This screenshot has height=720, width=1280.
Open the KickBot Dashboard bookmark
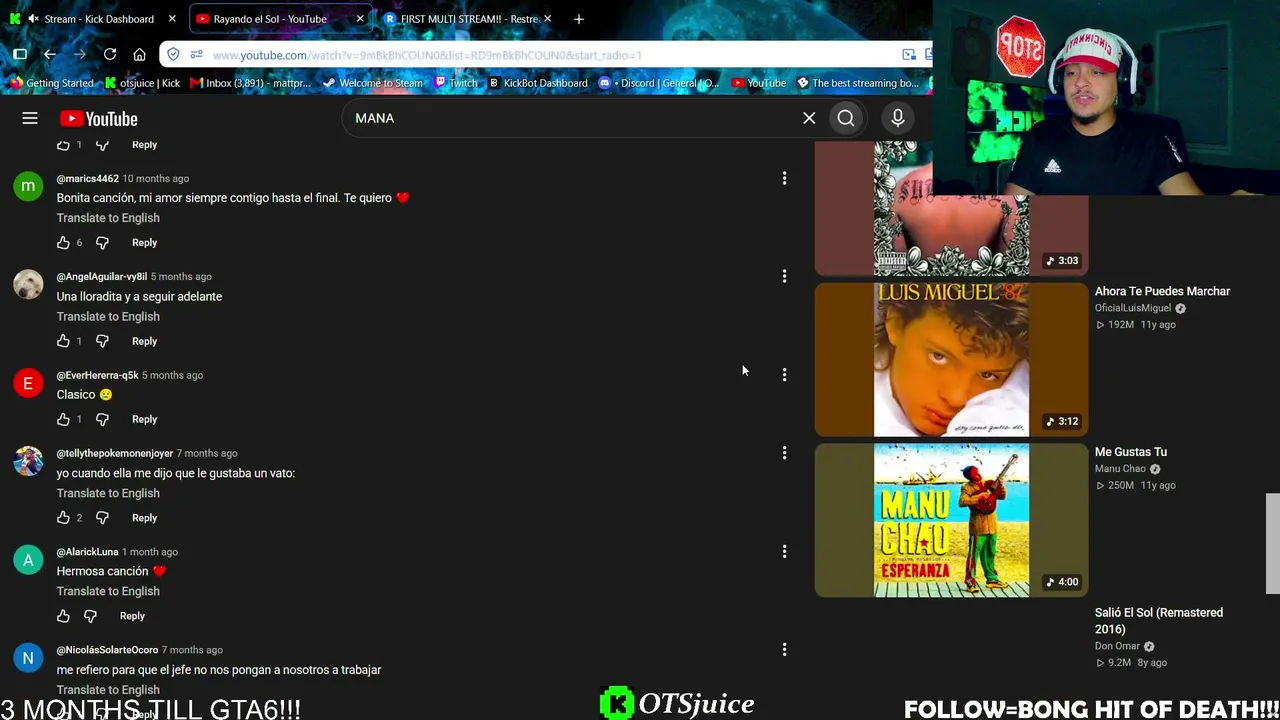coord(538,83)
